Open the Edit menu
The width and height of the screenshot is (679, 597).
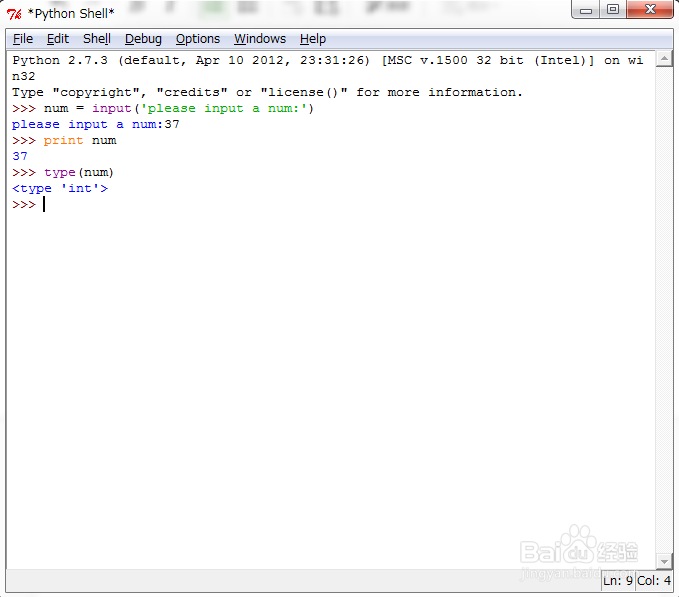(58, 39)
